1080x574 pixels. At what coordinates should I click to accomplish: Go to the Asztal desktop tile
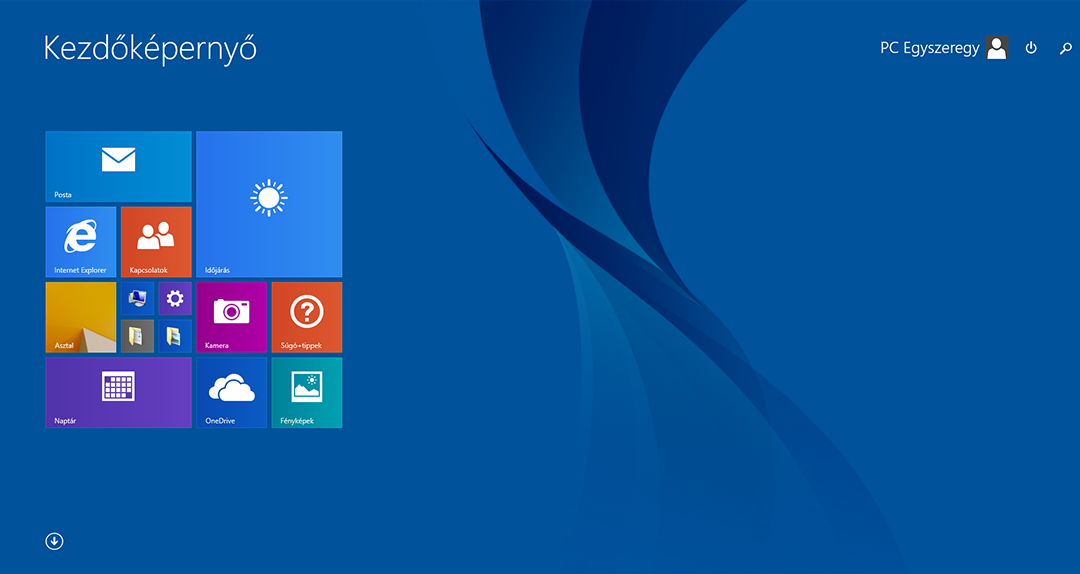[x=81, y=317]
